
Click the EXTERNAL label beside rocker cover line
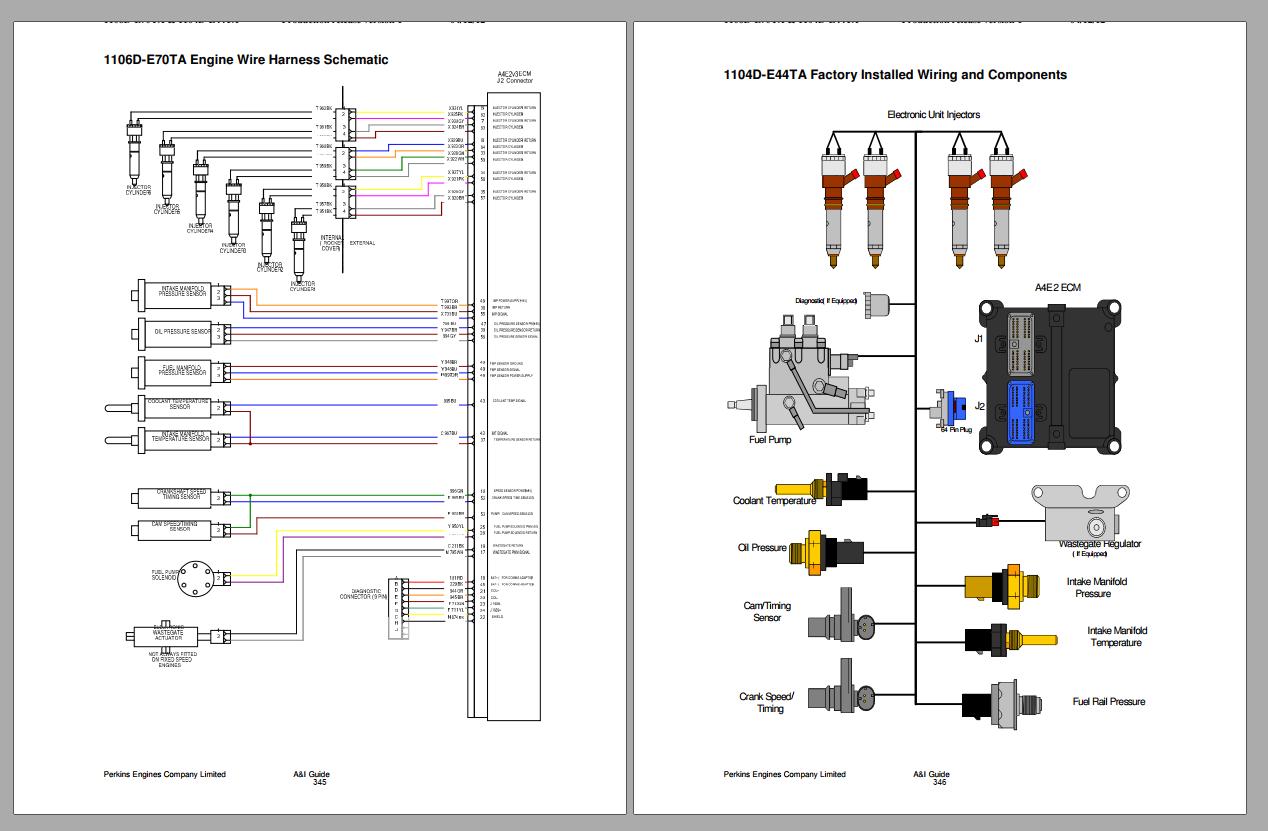click(362, 243)
